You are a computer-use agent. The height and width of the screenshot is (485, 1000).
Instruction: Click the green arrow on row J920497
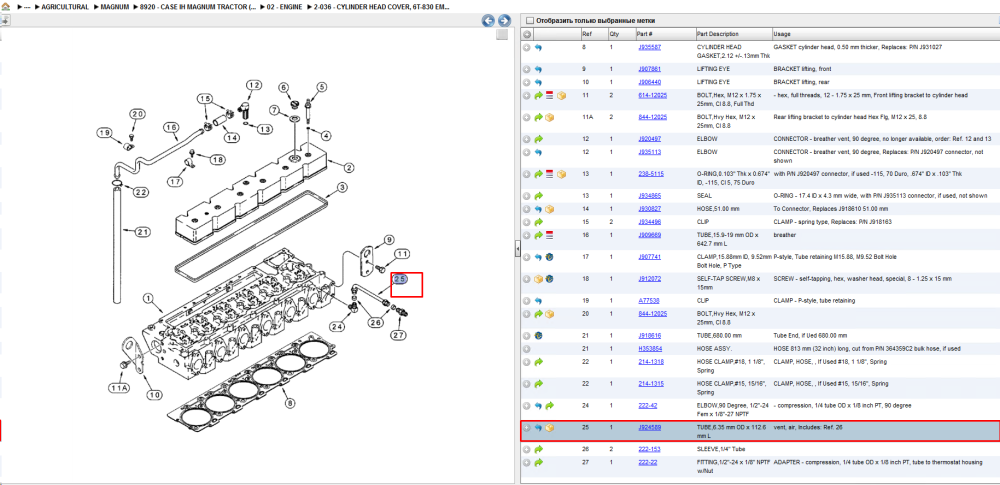pyautogui.click(x=538, y=138)
